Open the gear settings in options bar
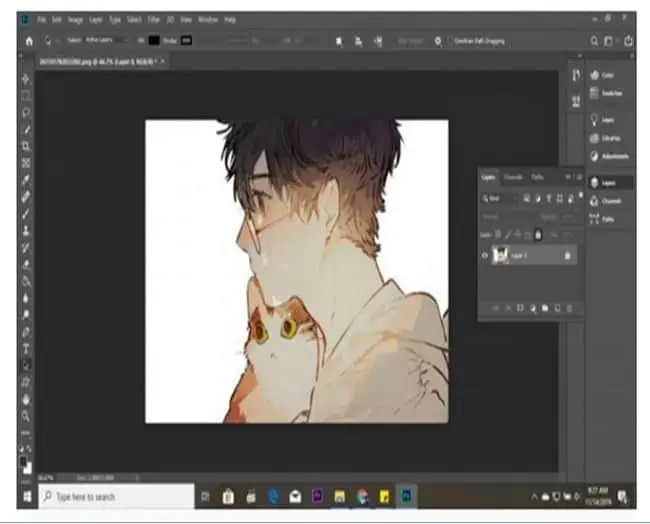 438,41
